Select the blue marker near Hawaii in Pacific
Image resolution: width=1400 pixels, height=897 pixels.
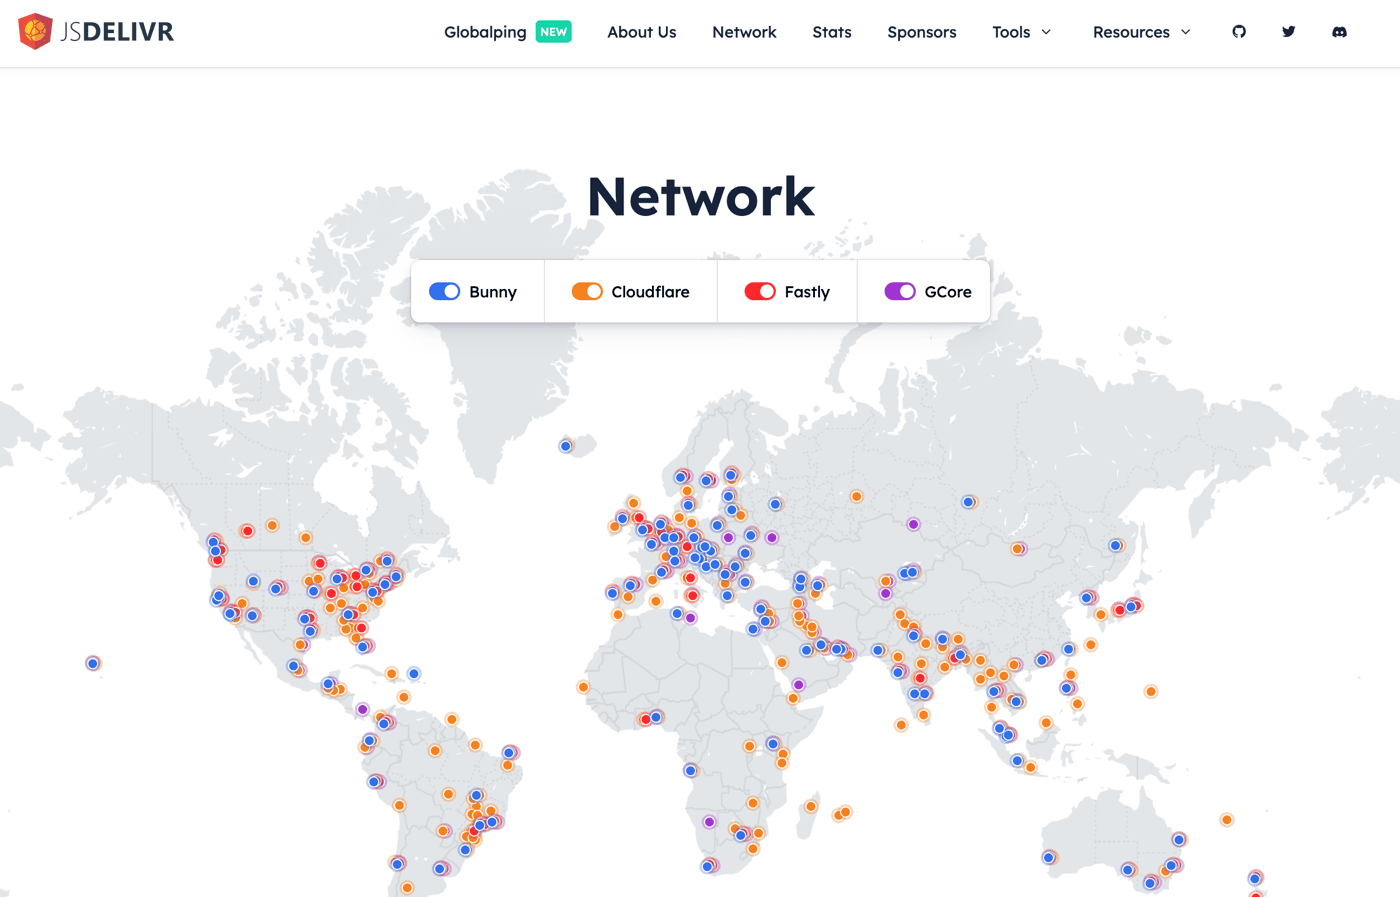(93, 663)
